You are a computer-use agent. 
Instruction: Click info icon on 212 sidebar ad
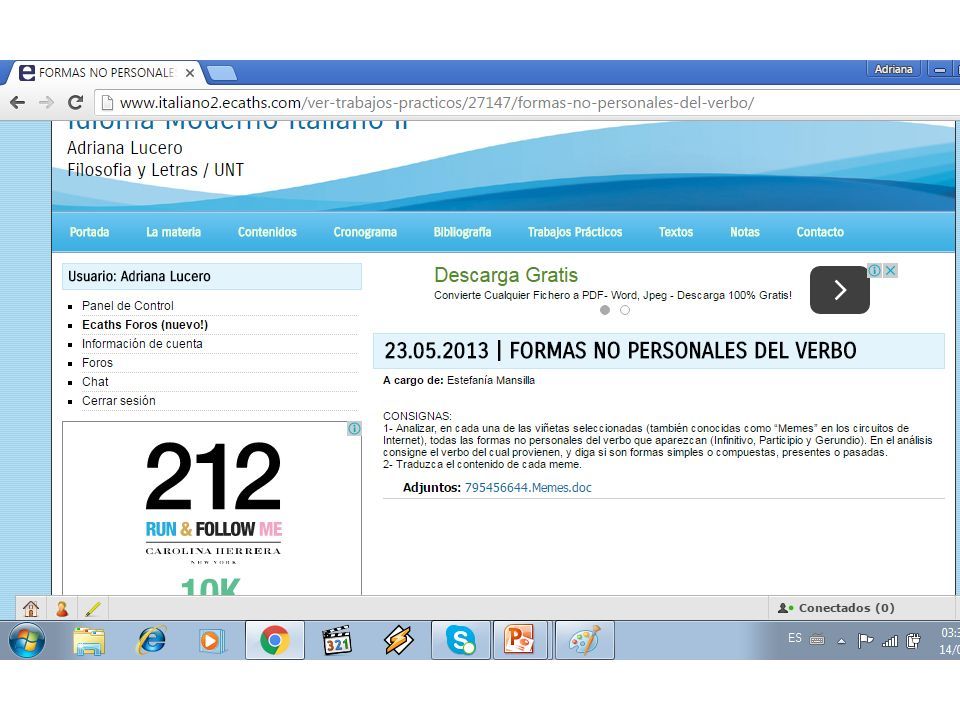[354, 429]
